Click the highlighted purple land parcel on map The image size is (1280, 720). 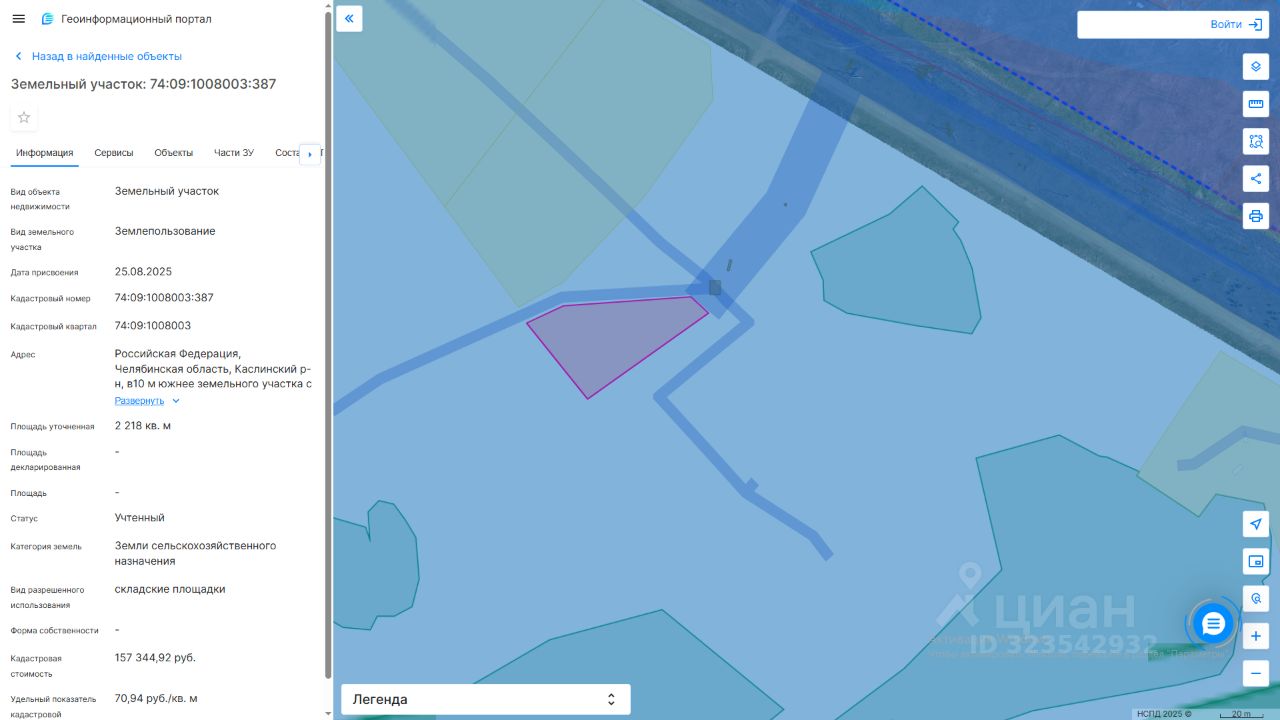point(616,343)
